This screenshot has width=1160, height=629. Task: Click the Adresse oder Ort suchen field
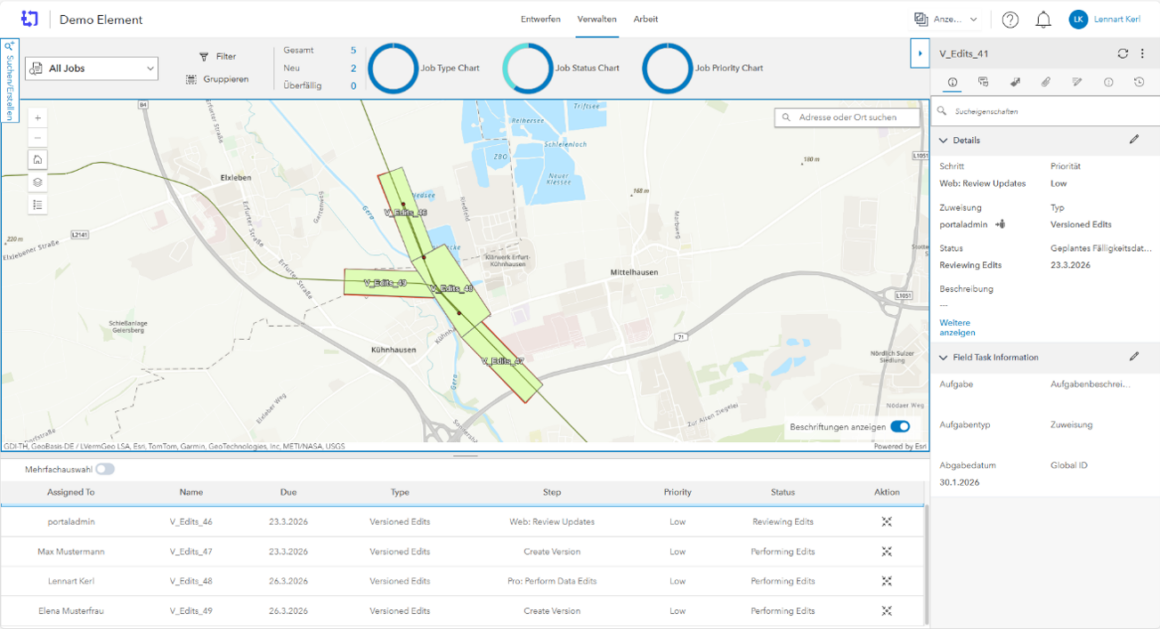click(x=847, y=117)
